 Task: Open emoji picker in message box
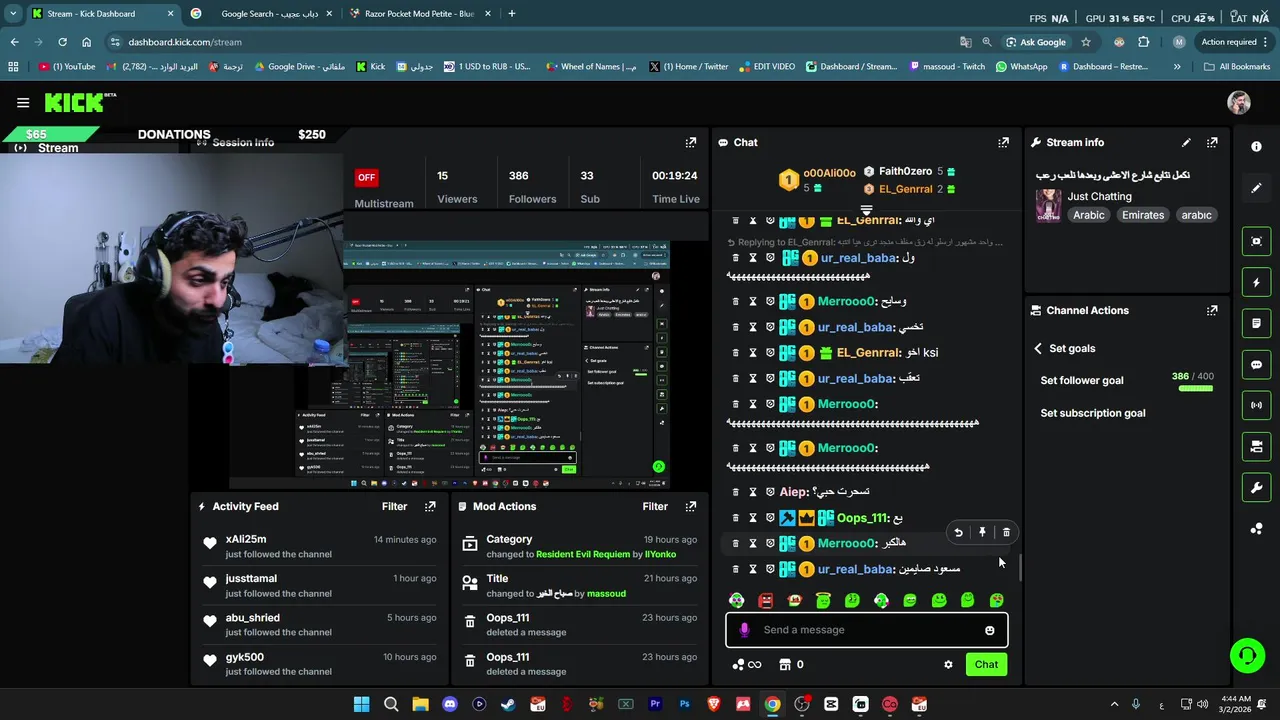(x=990, y=630)
